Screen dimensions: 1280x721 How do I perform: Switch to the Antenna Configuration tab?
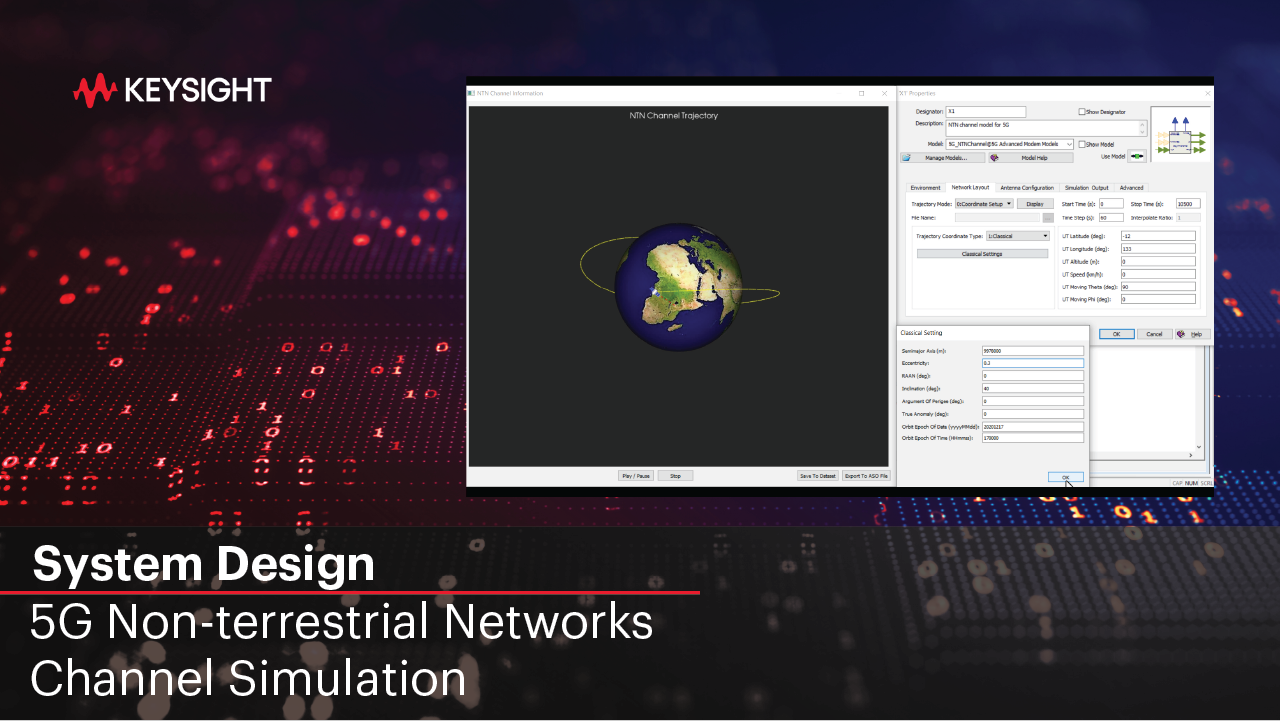pos(1027,188)
